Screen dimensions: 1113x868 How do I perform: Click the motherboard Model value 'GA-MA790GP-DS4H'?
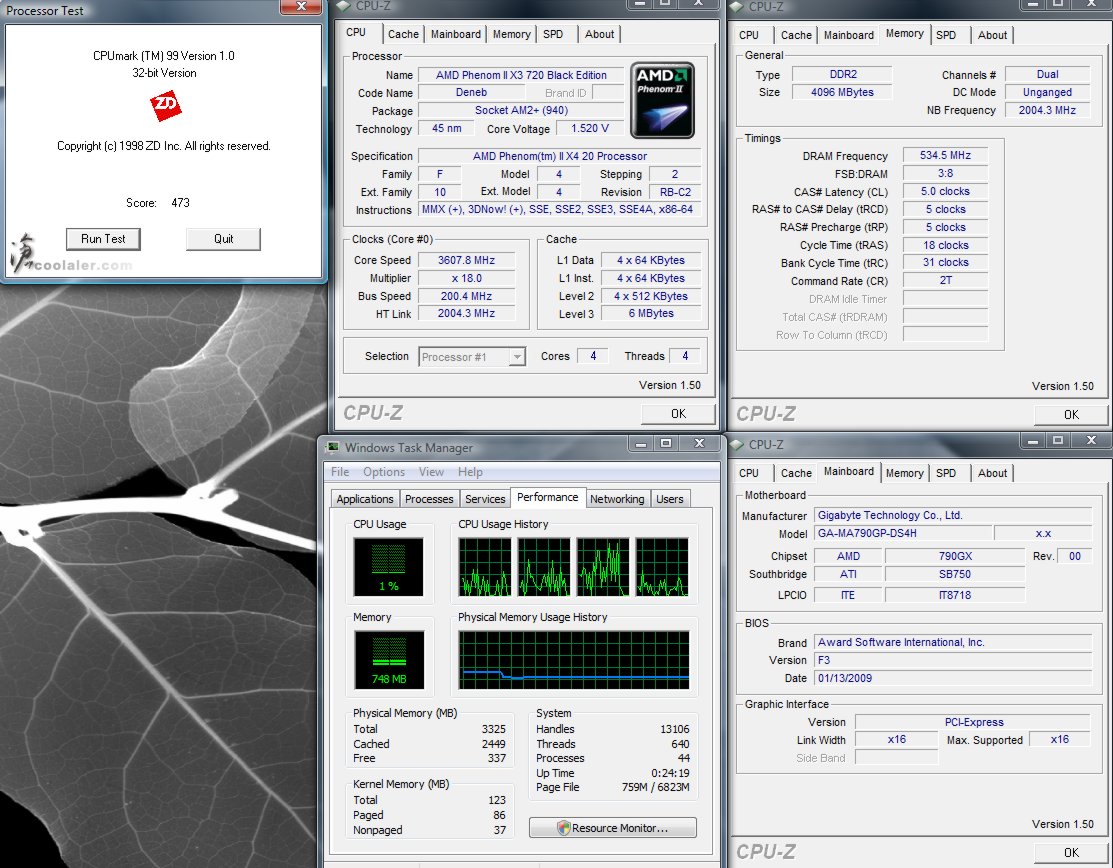point(903,533)
